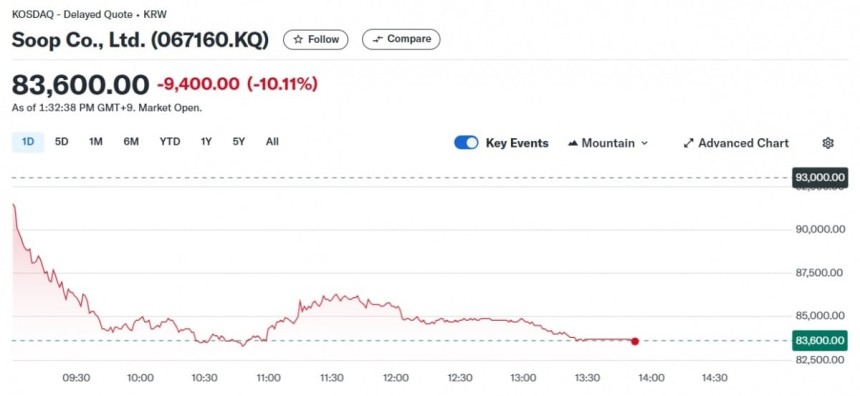Switch to the 1M range
Screen dimensions: 860x396
[x=95, y=142]
